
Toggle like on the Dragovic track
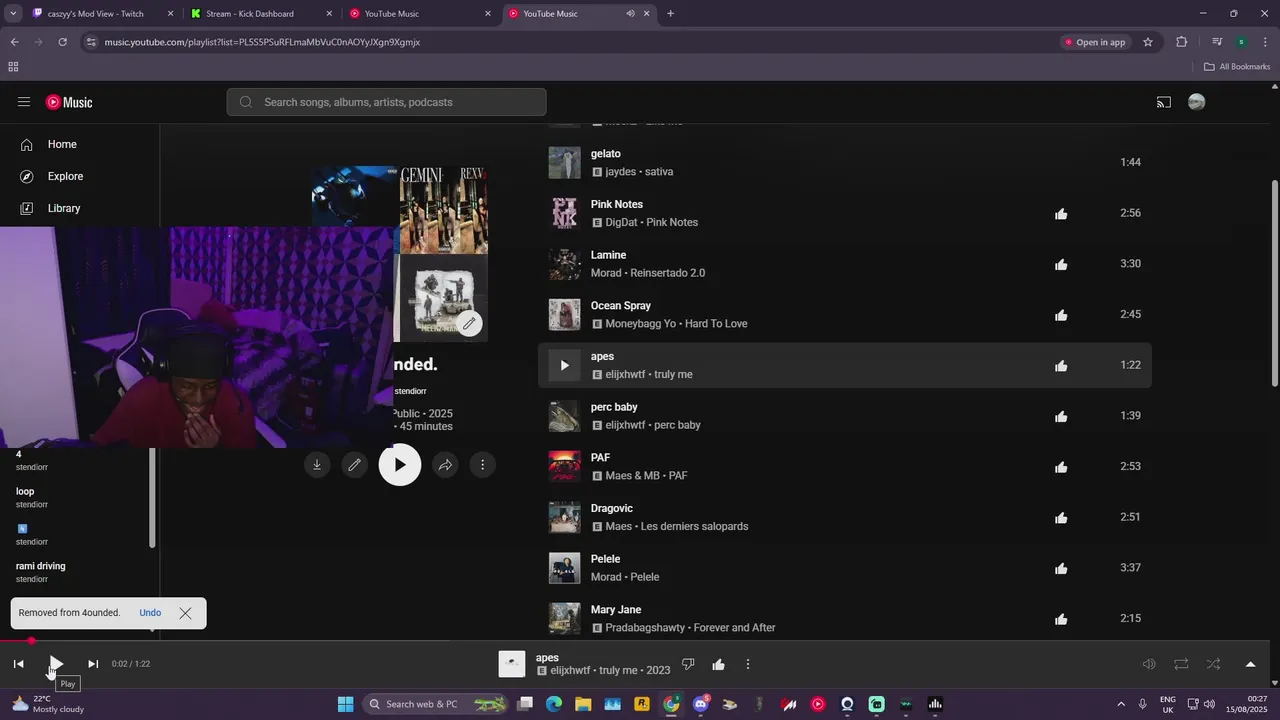tap(1061, 518)
